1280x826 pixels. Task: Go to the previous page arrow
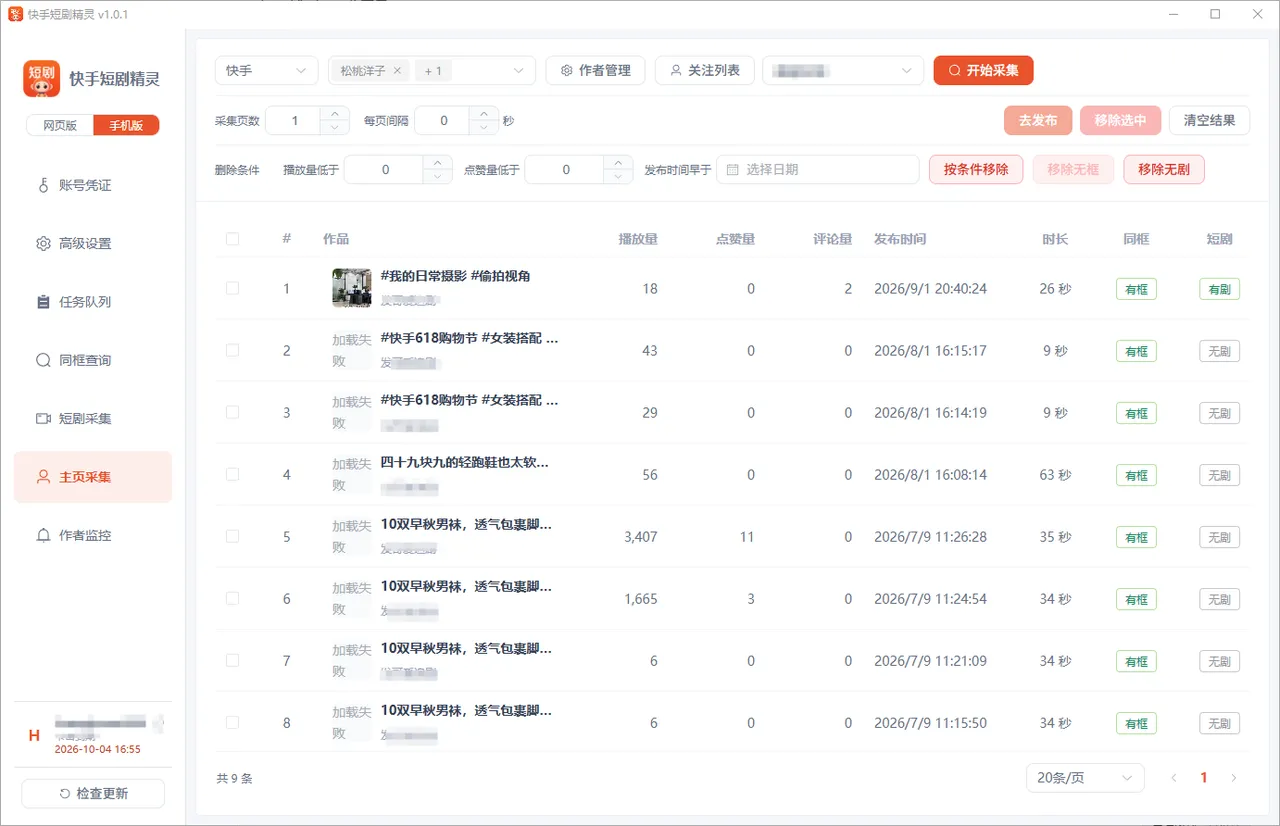[x=1174, y=778]
